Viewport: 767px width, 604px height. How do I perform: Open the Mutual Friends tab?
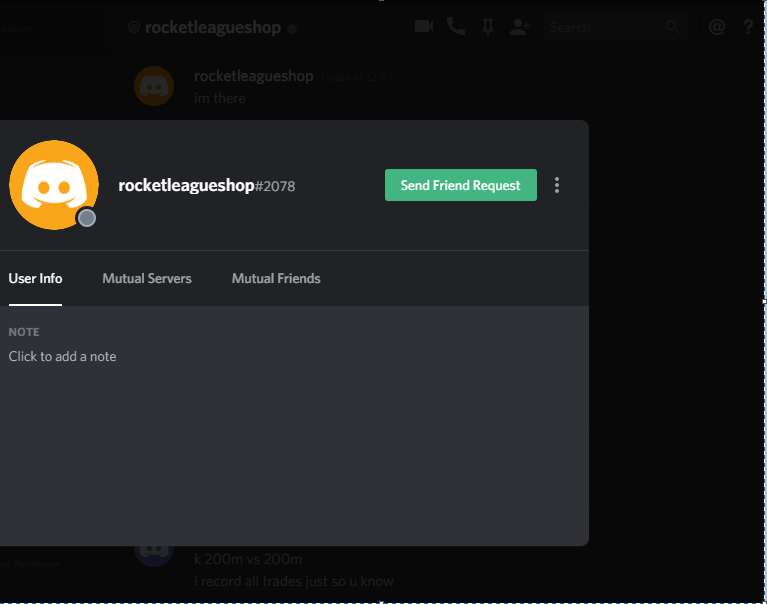[276, 278]
